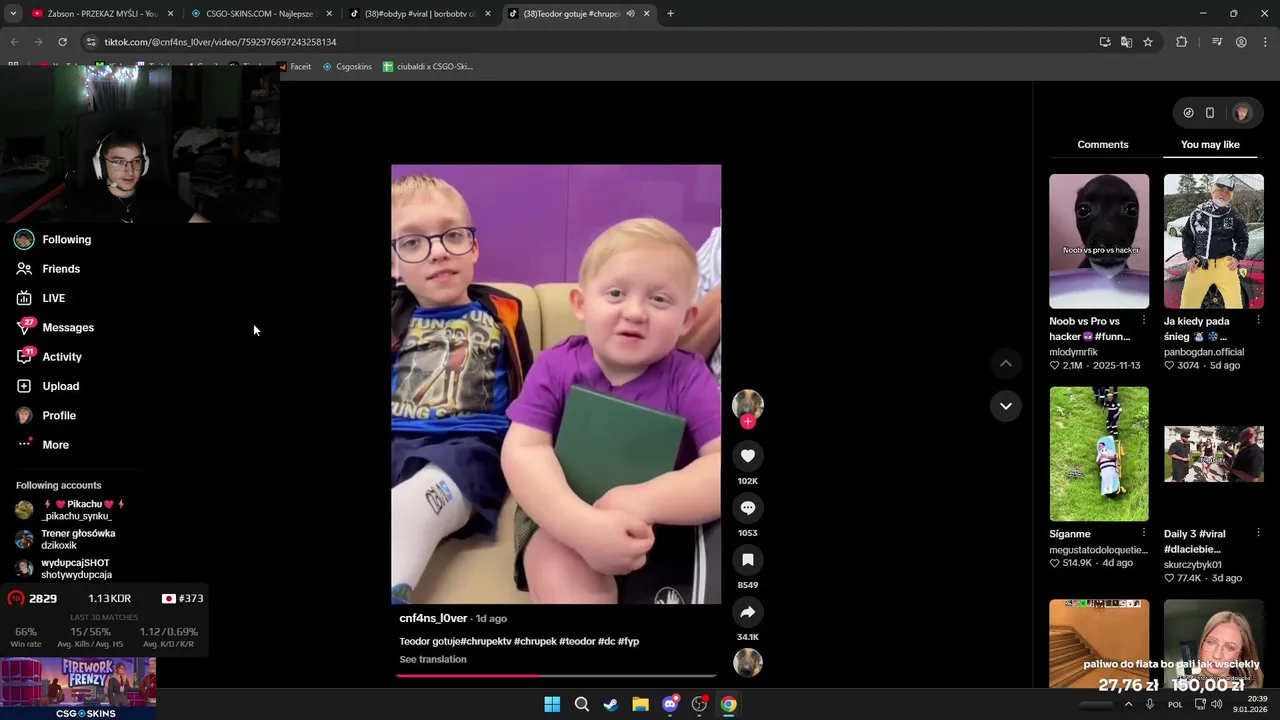1280x720 pixels.
Task: Save the video with the bookmark icon
Action: click(x=747, y=560)
